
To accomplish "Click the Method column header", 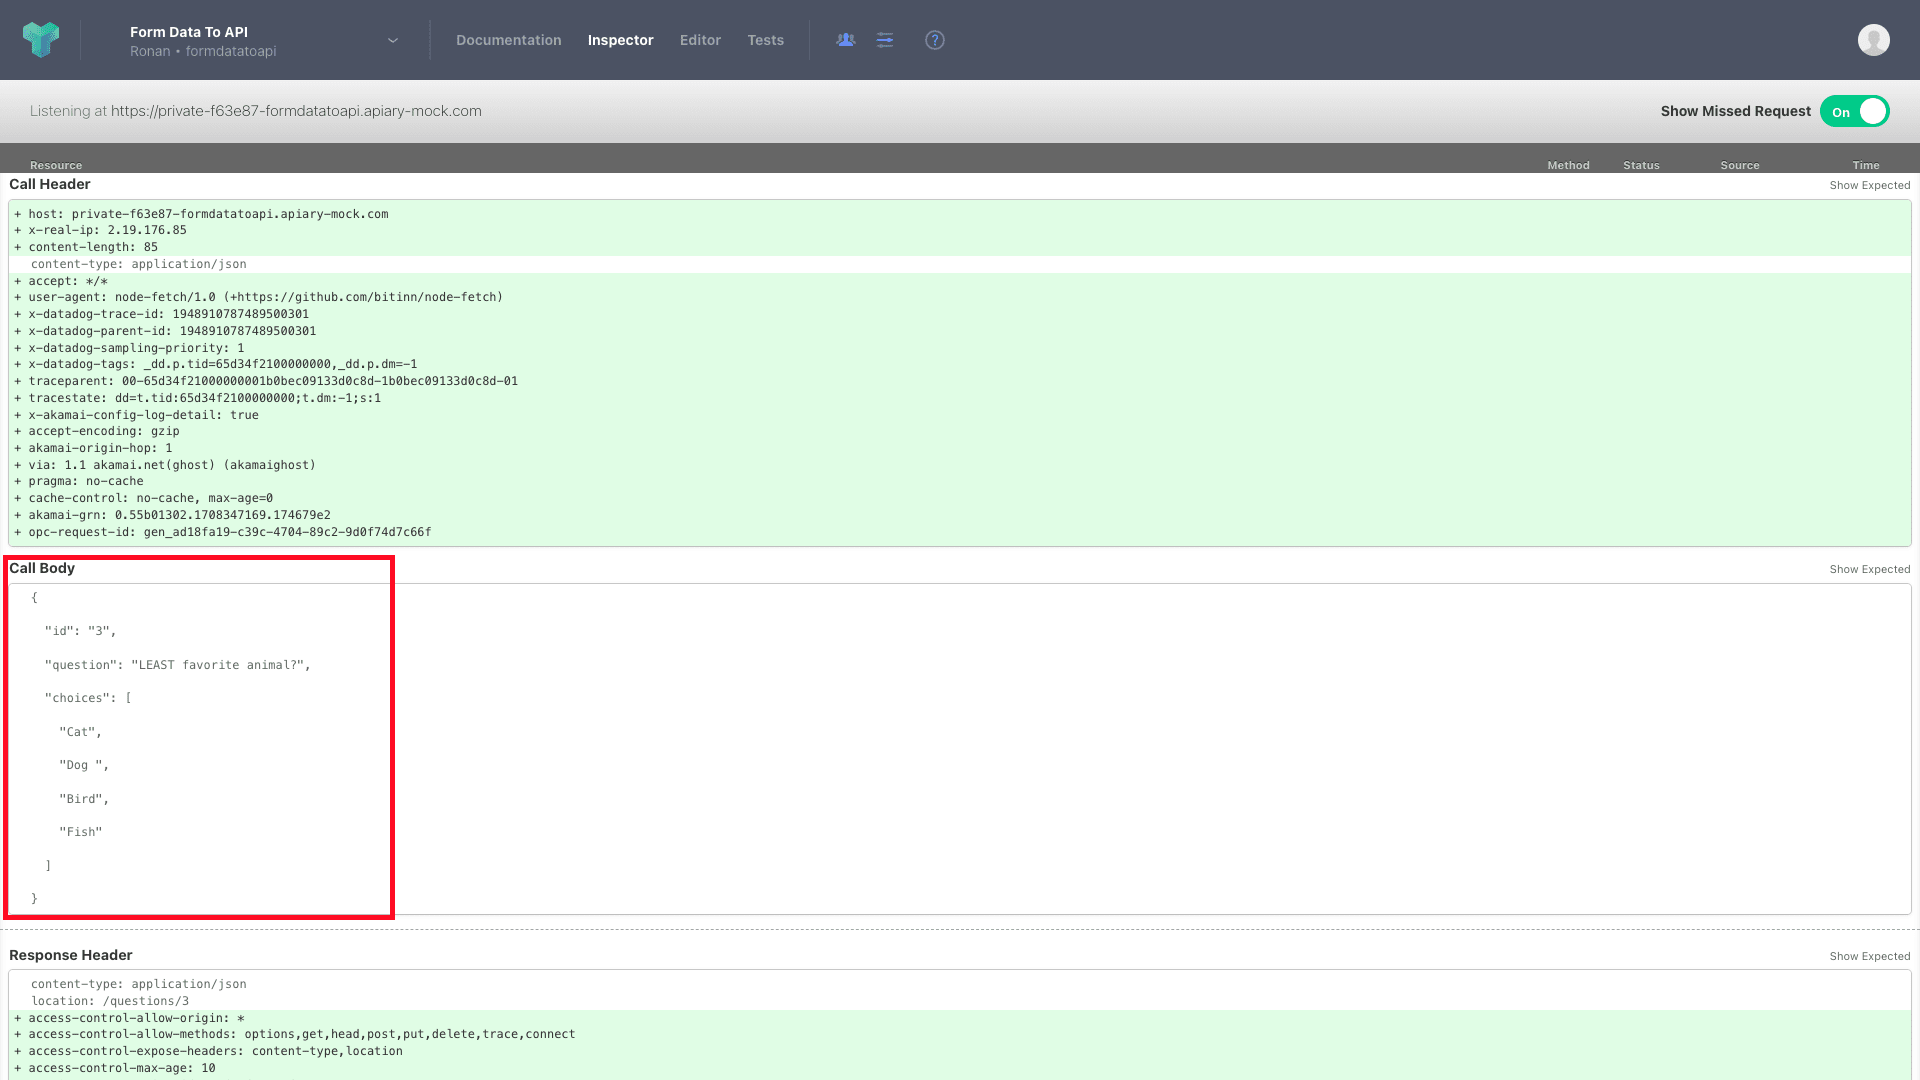I will click(1568, 165).
